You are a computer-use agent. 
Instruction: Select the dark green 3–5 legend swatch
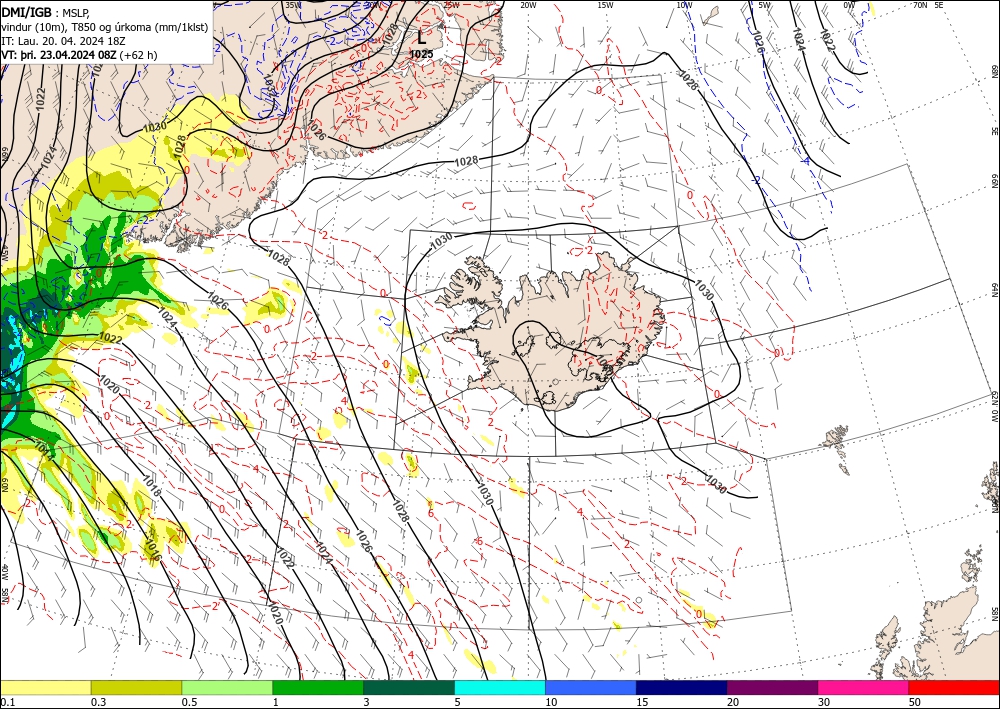pyautogui.click(x=409, y=687)
